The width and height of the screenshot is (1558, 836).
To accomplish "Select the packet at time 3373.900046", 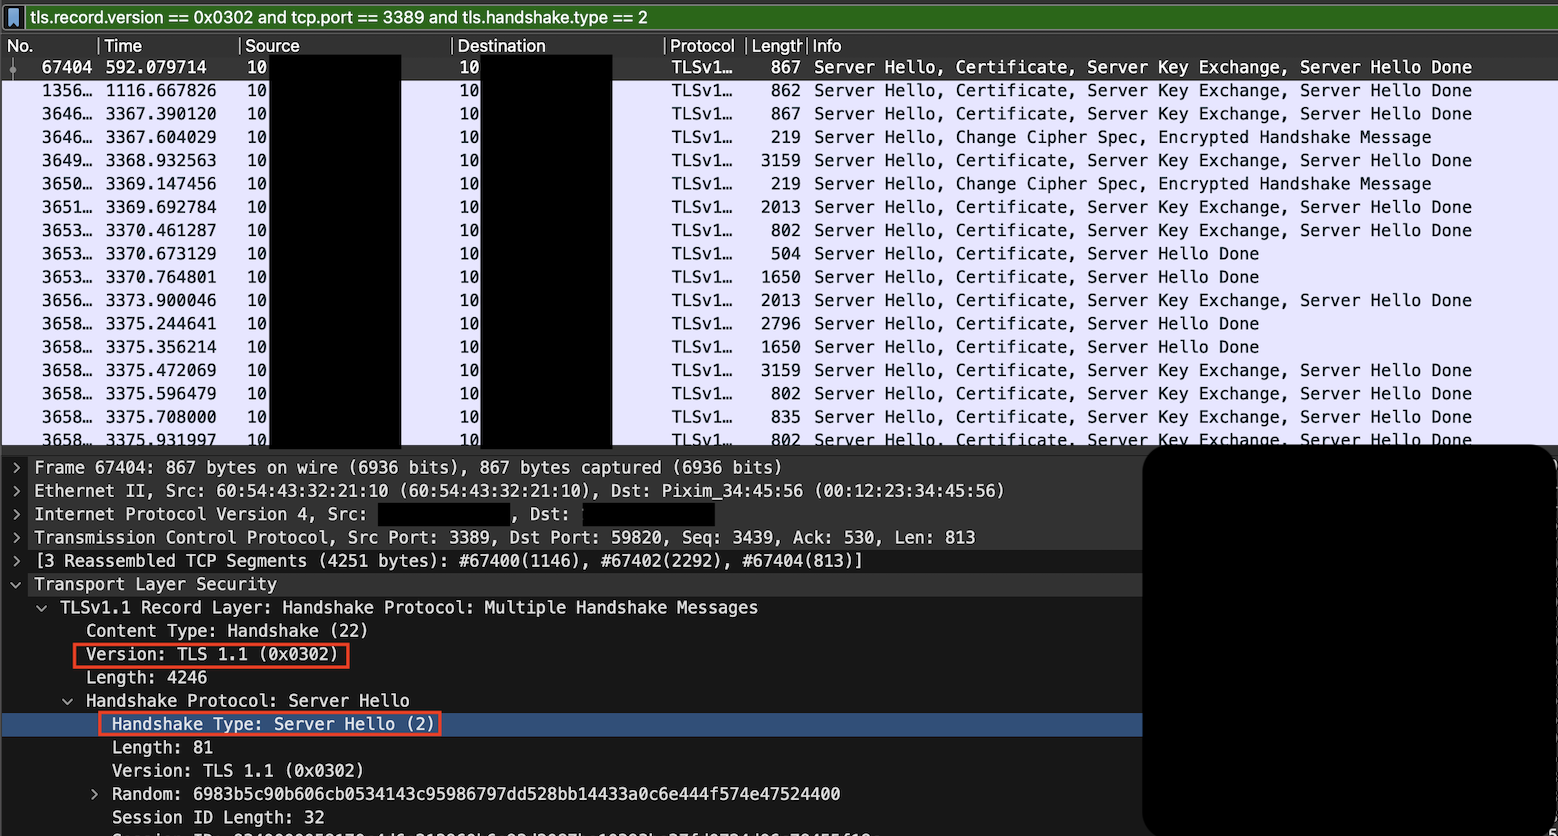I will (779, 300).
